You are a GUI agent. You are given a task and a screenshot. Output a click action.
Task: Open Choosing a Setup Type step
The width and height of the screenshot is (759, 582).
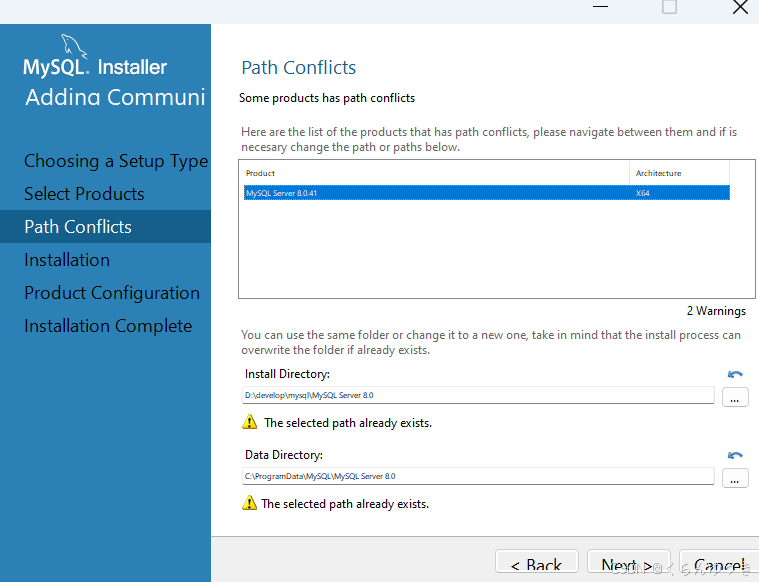pos(116,161)
